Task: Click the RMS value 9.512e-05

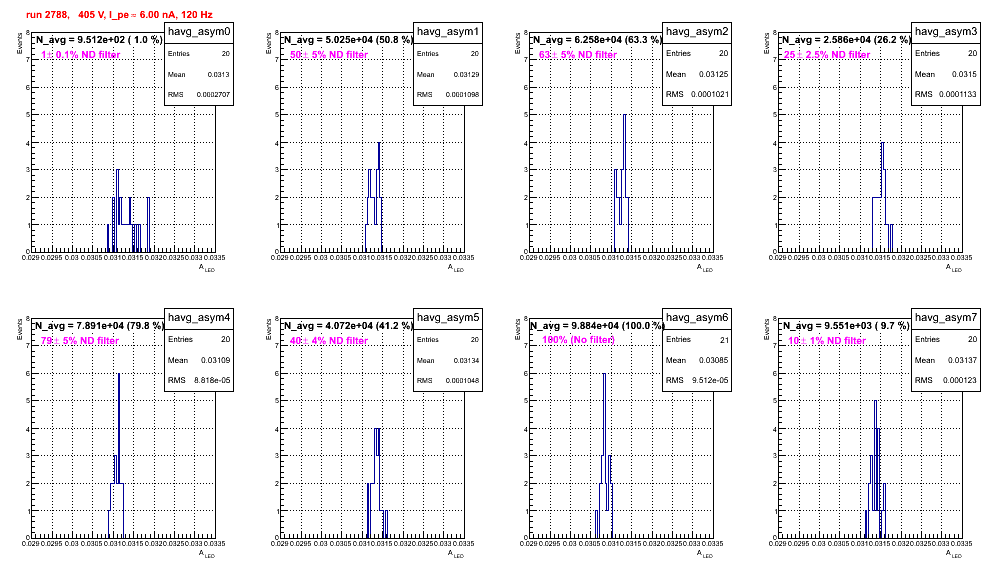Action: pos(710,381)
